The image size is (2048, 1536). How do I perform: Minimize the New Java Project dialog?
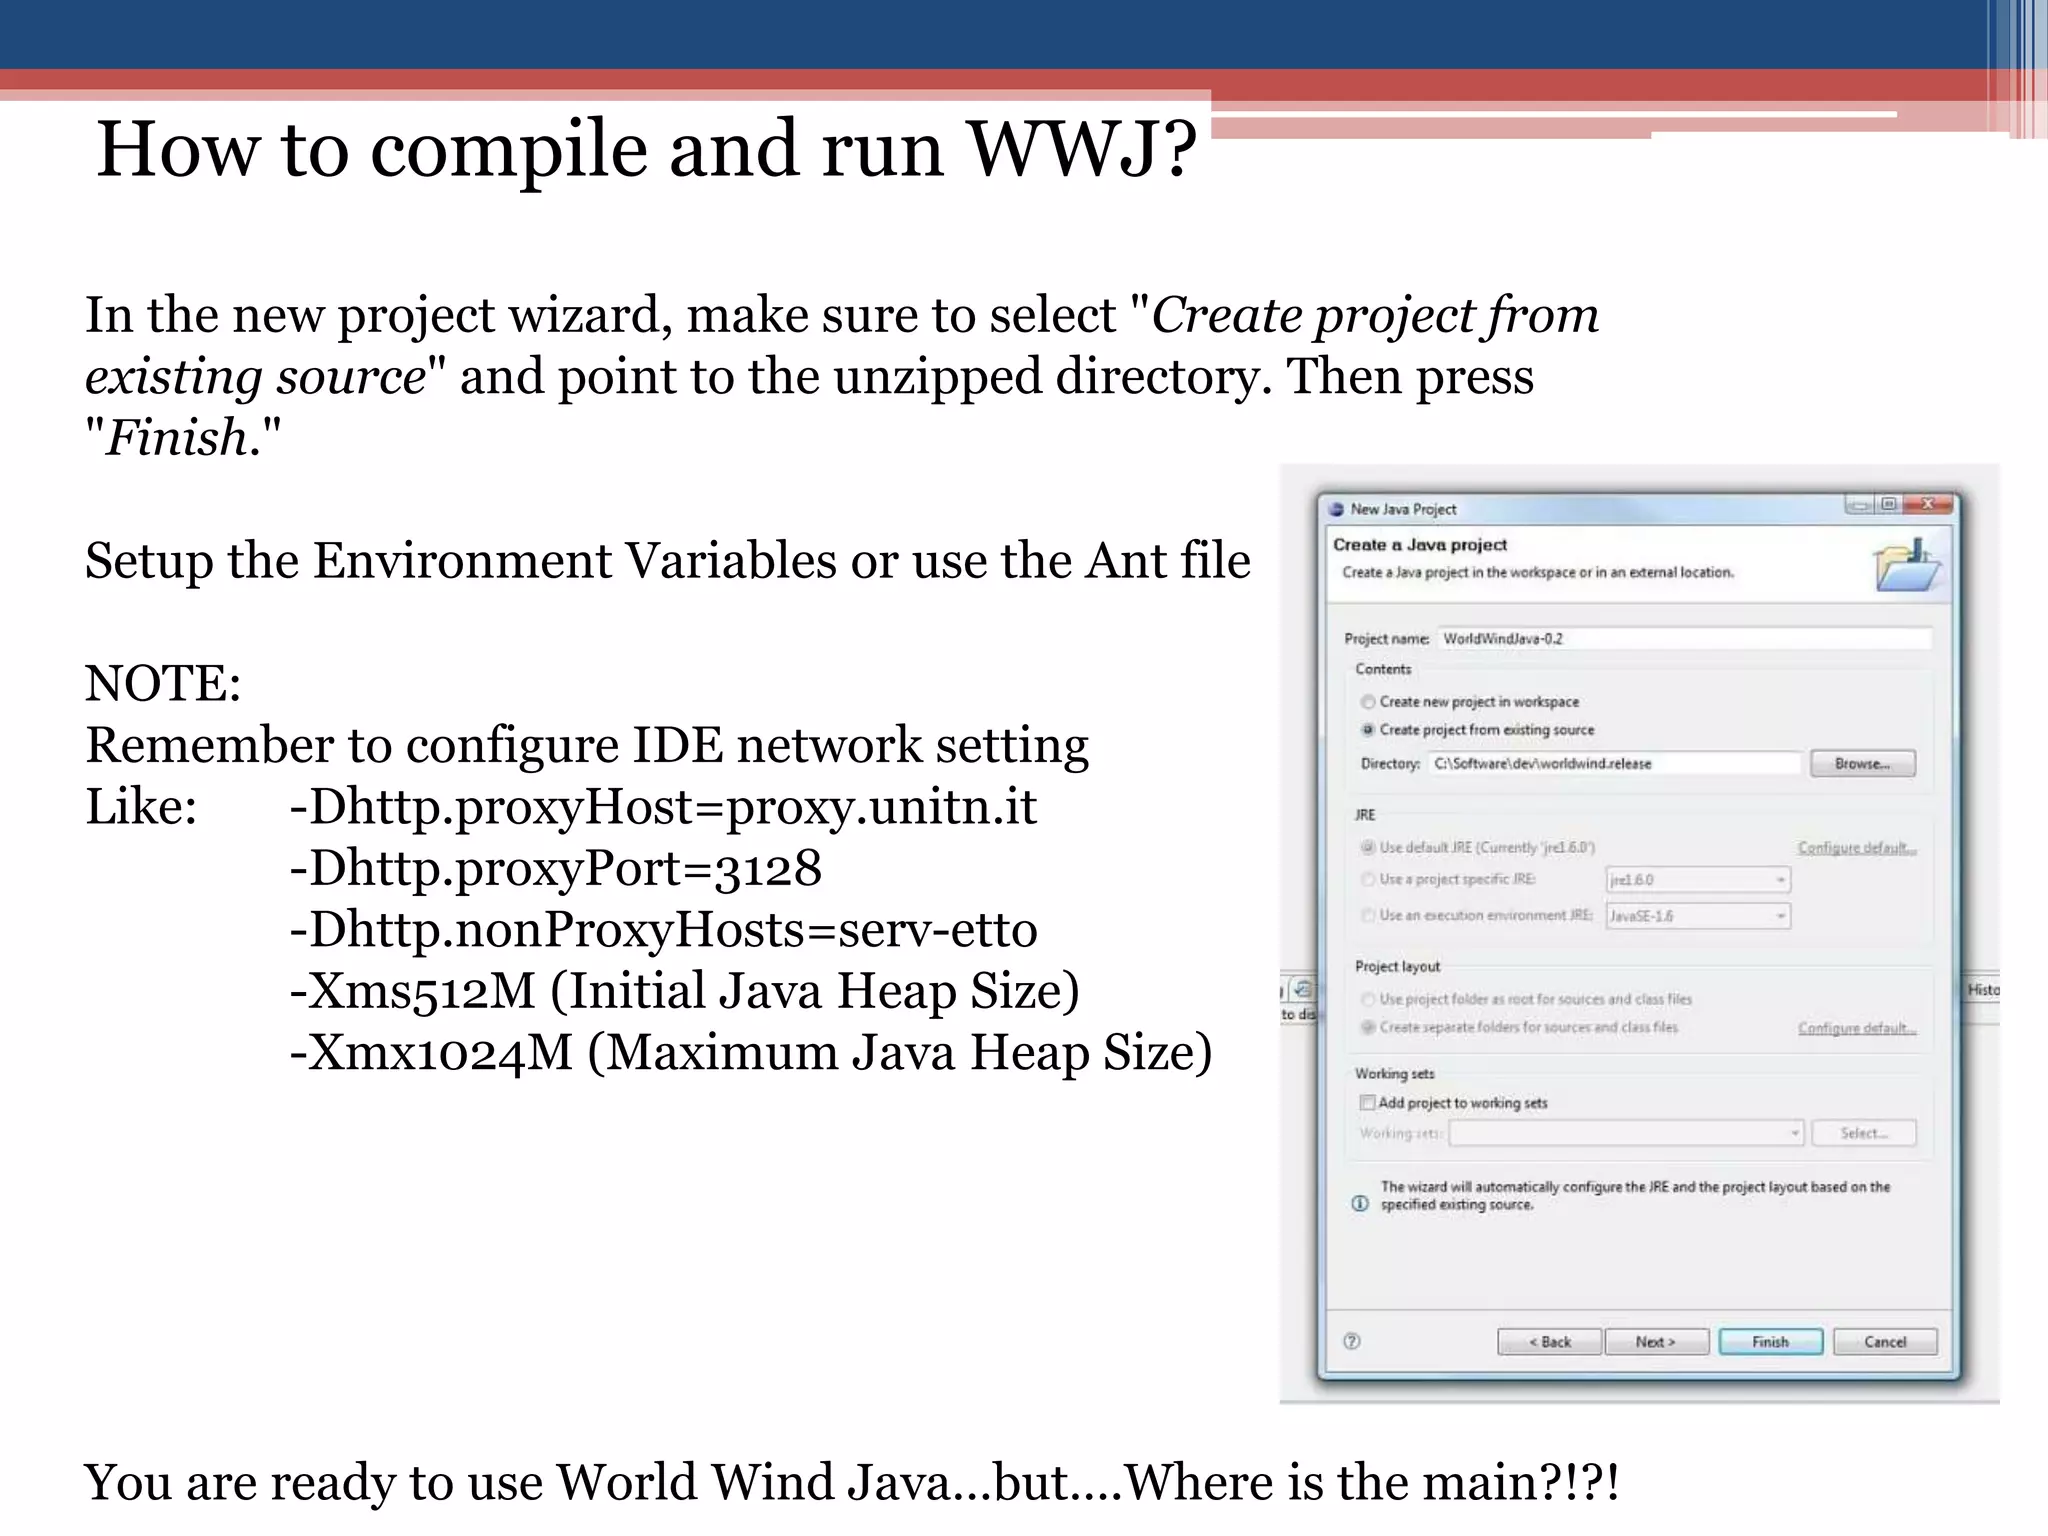point(1859,505)
